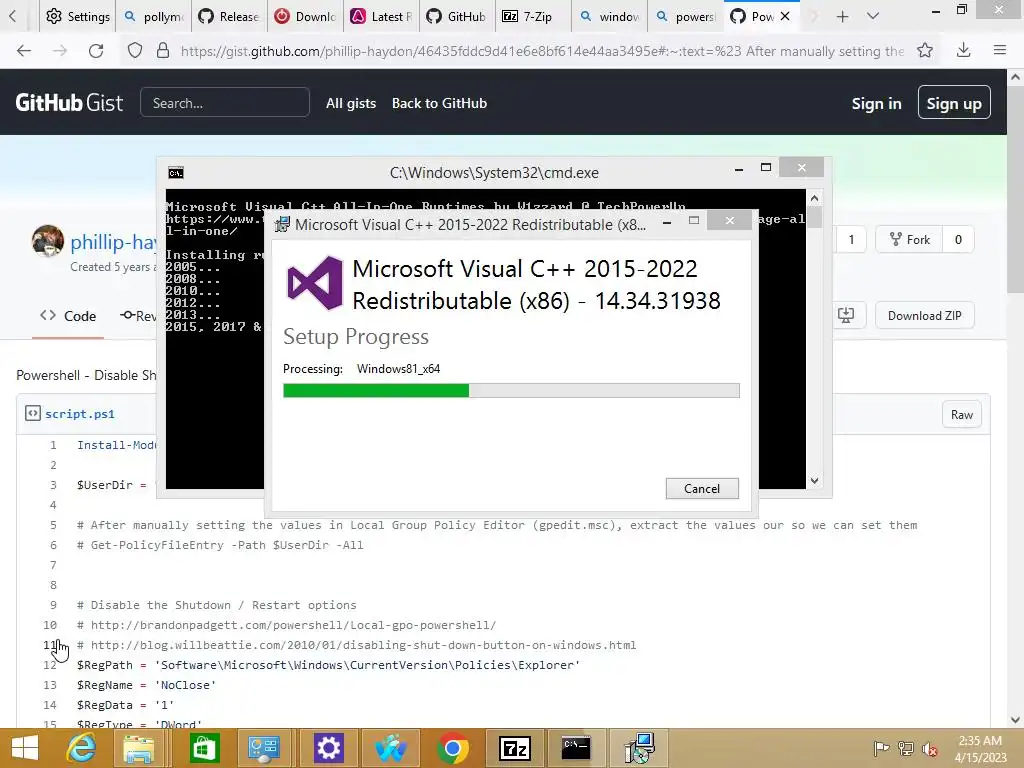Open the padlock site information icon
This screenshot has width=1024, height=768.
[163, 50]
